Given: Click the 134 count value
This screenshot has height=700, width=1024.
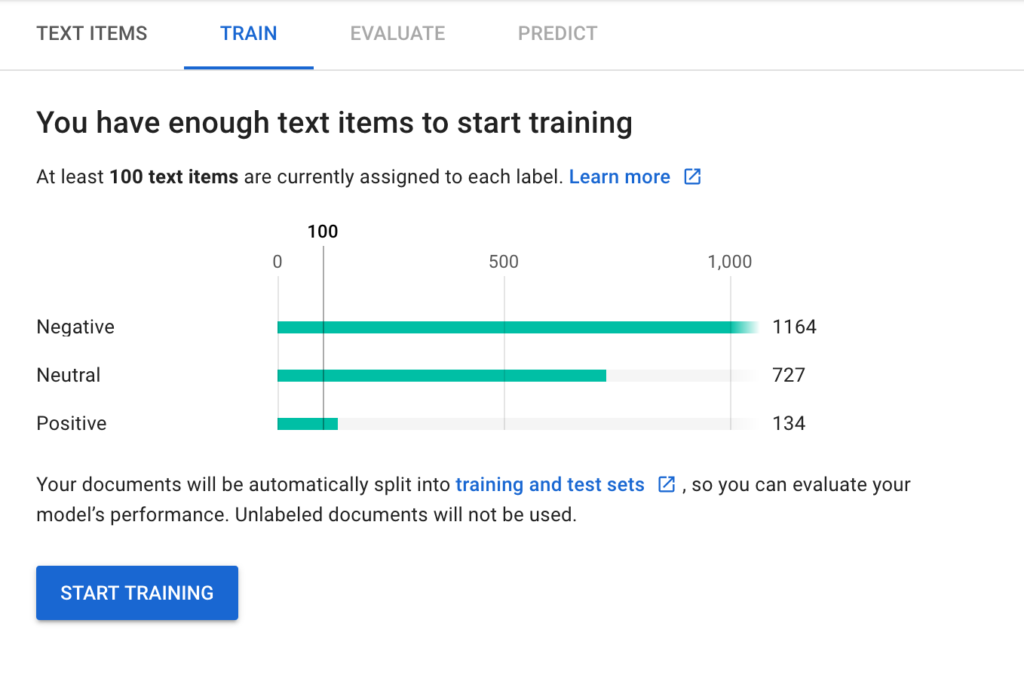Looking at the screenshot, I should coord(788,424).
